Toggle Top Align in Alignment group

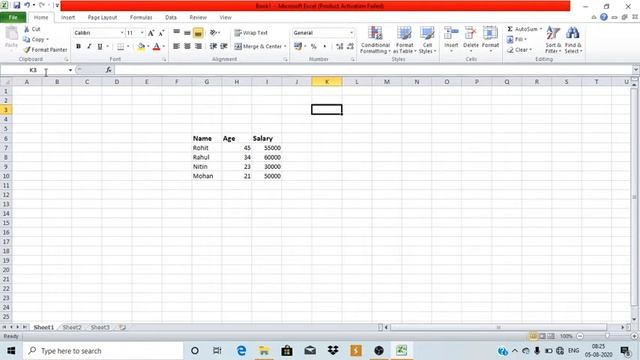pyautogui.click(x=176, y=33)
